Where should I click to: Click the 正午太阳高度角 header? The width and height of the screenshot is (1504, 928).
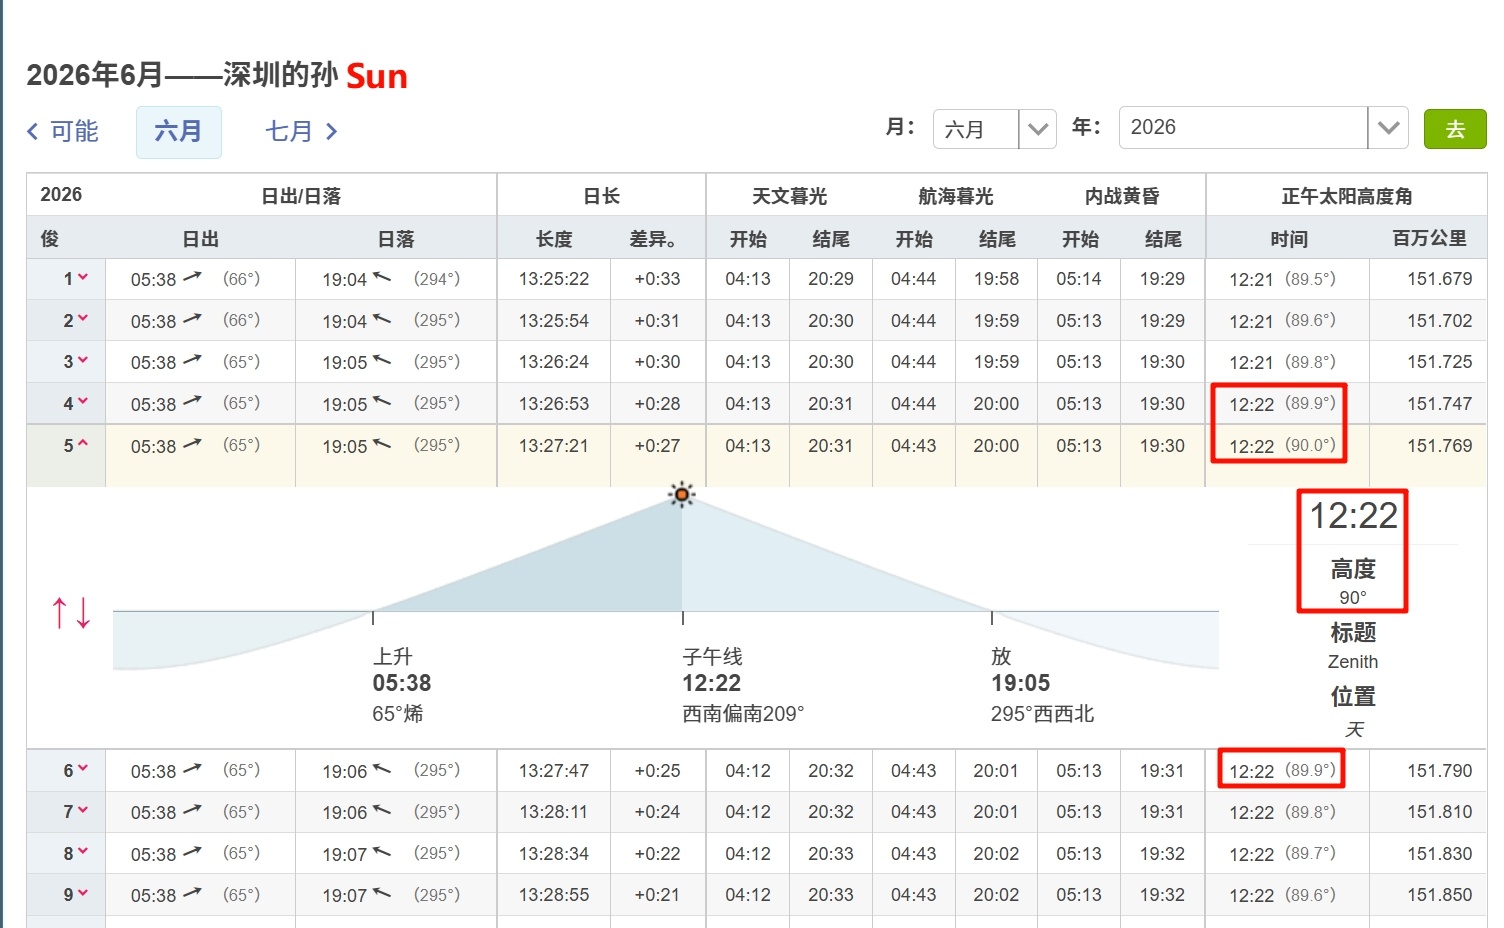tap(1346, 197)
